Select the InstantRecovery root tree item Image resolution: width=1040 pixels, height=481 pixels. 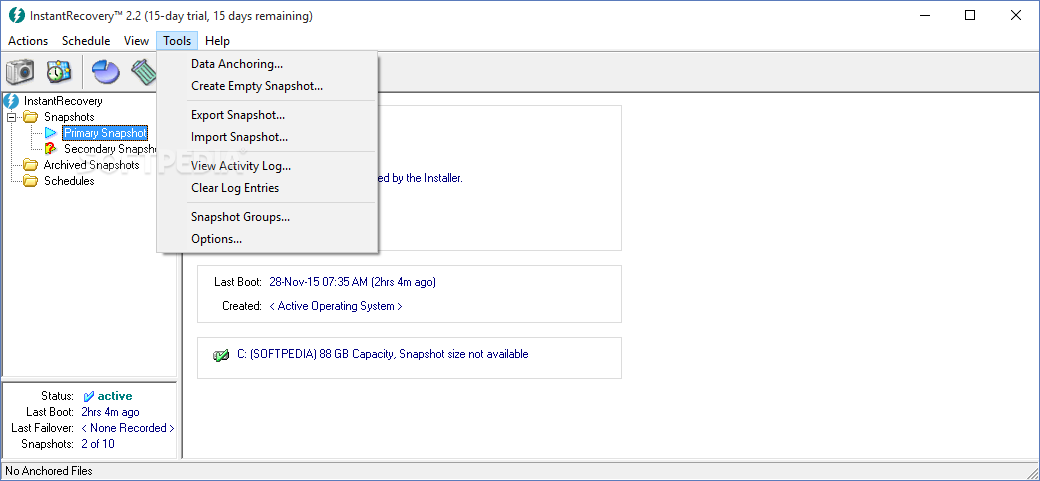click(63, 102)
